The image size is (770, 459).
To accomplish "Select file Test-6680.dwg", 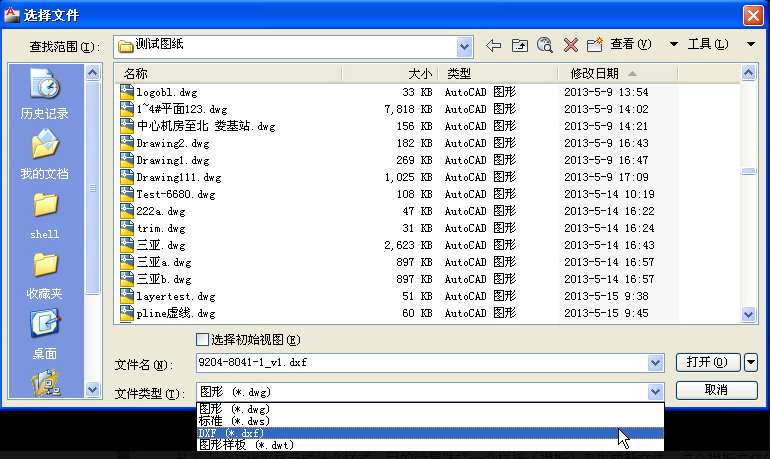I will (x=176, y=194).
